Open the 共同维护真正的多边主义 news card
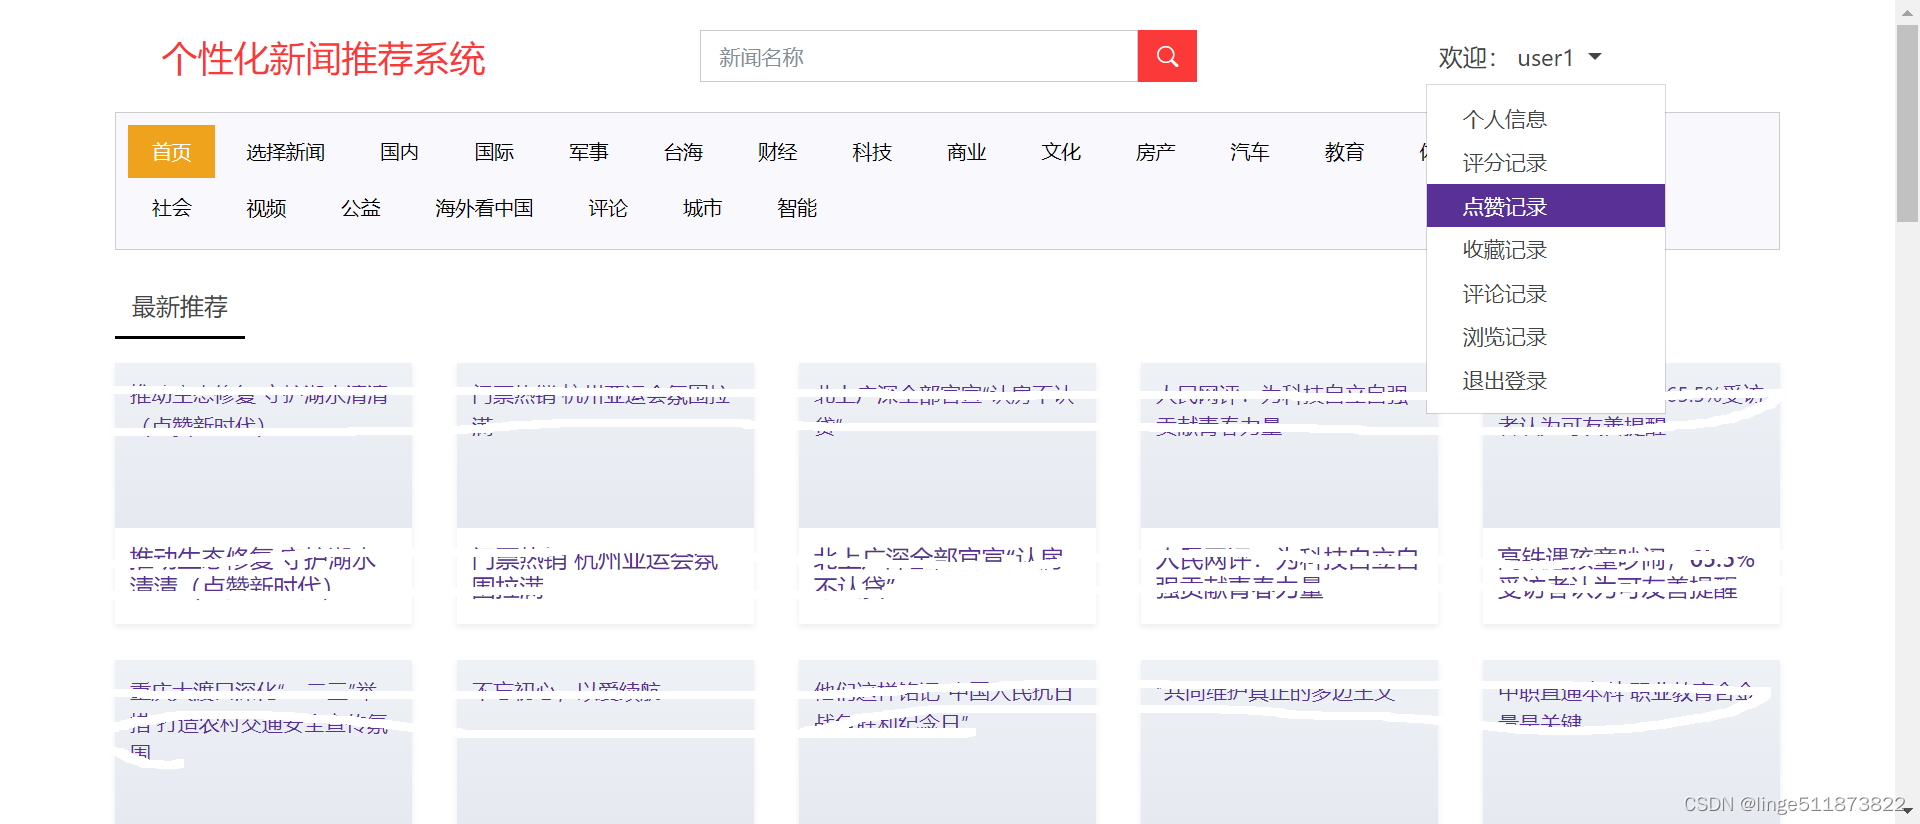Image resolution: width=1920 pixels, height=824 pixels. tap(1289, 742)
